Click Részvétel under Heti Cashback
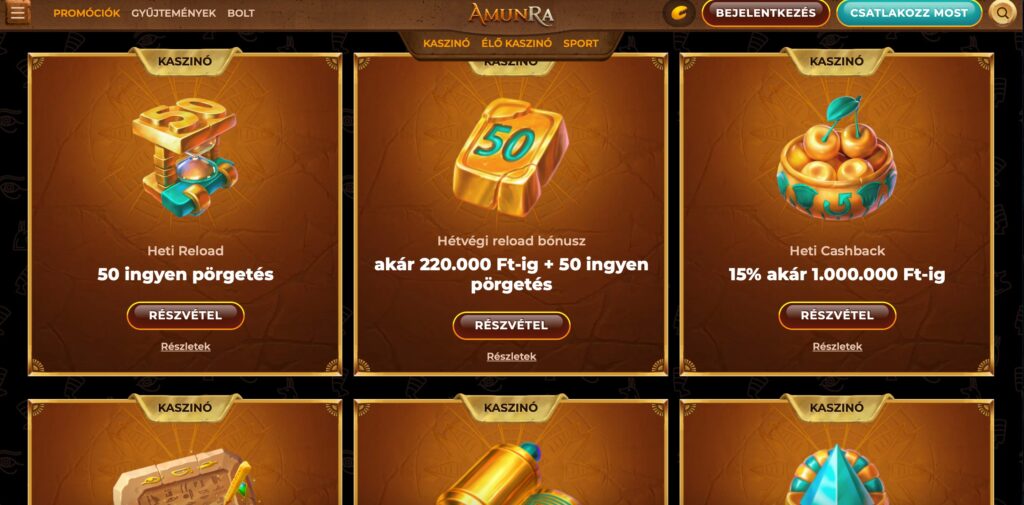The image size is (1024, 505). (837, 316)
